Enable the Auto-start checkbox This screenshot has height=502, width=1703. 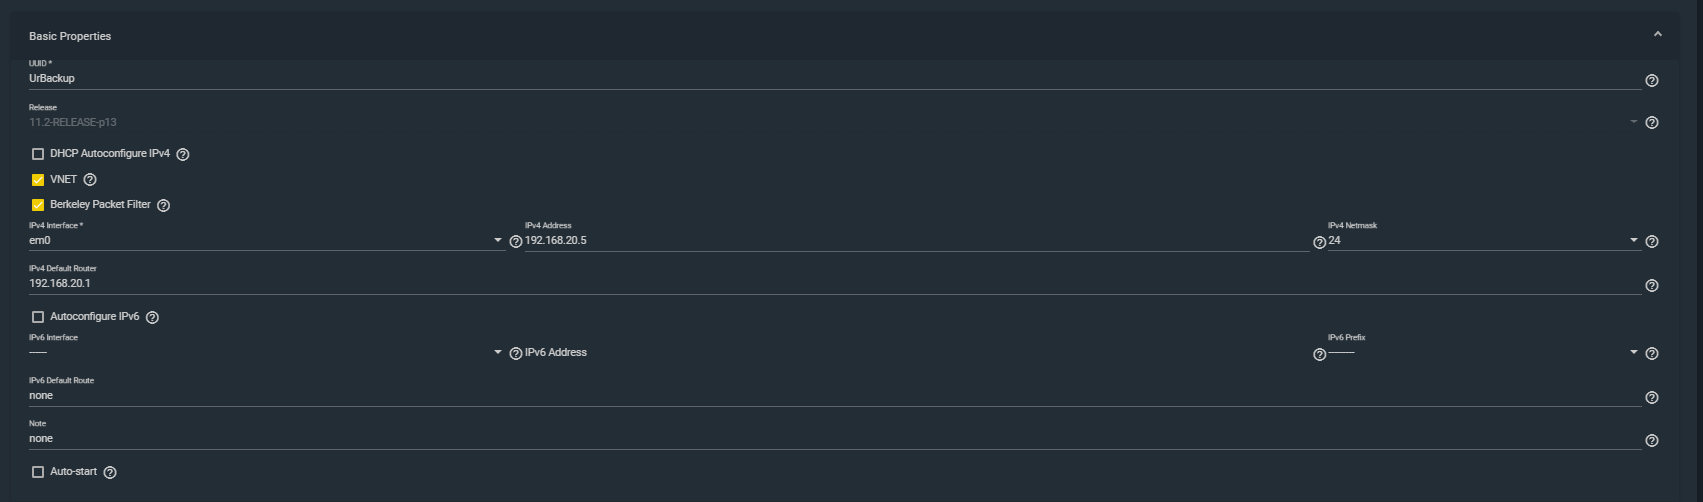[38, 472]
